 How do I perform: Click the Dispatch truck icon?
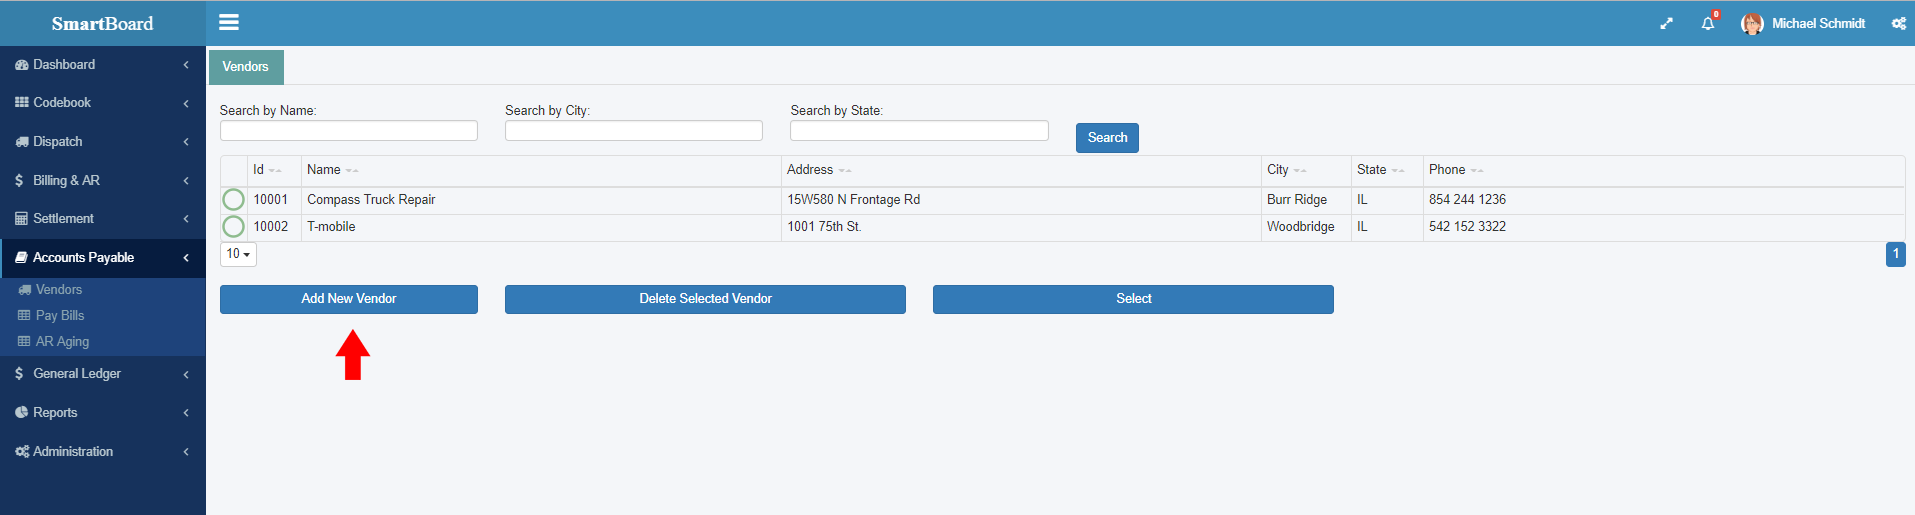22,142
